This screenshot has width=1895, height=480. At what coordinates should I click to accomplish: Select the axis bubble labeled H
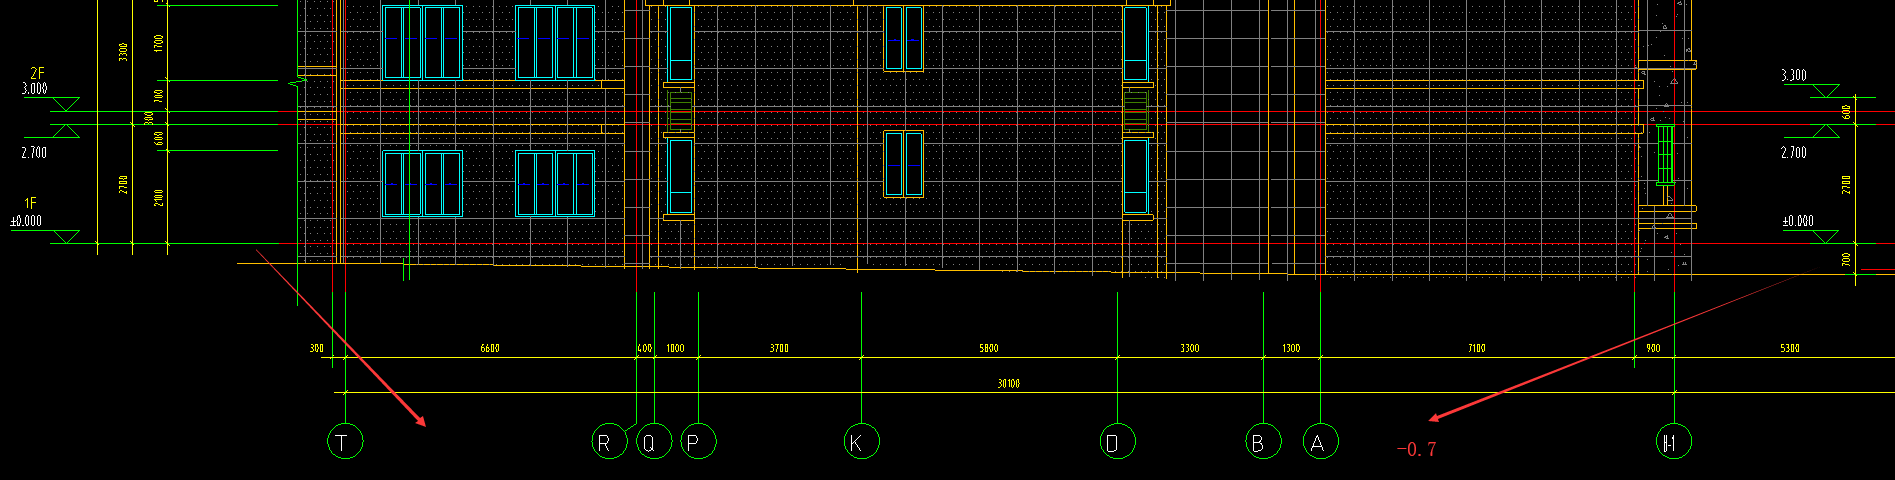(x=1674, y=441)
